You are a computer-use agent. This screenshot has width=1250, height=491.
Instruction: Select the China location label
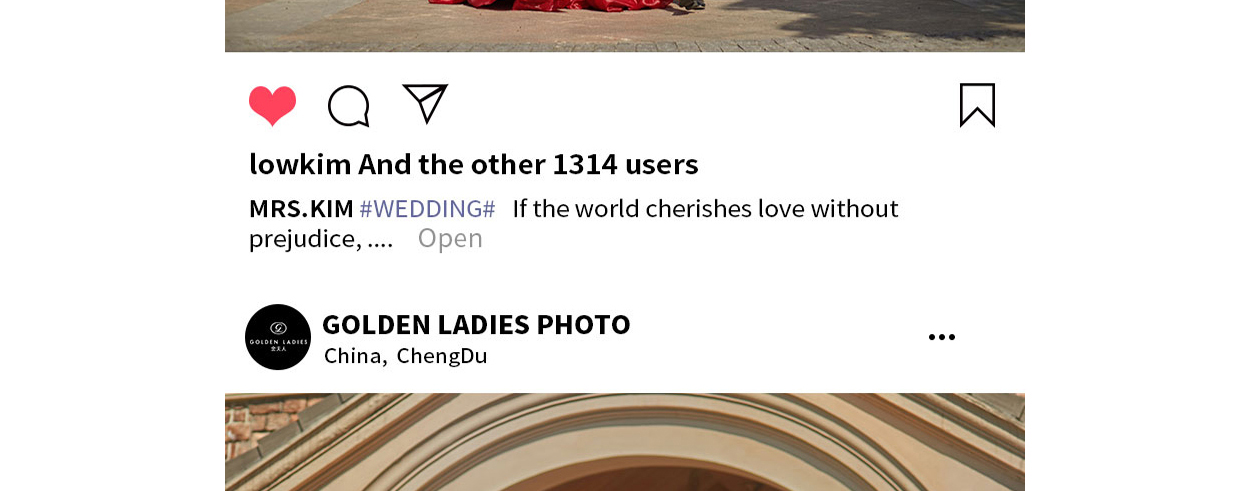click(x=355, y=356)
